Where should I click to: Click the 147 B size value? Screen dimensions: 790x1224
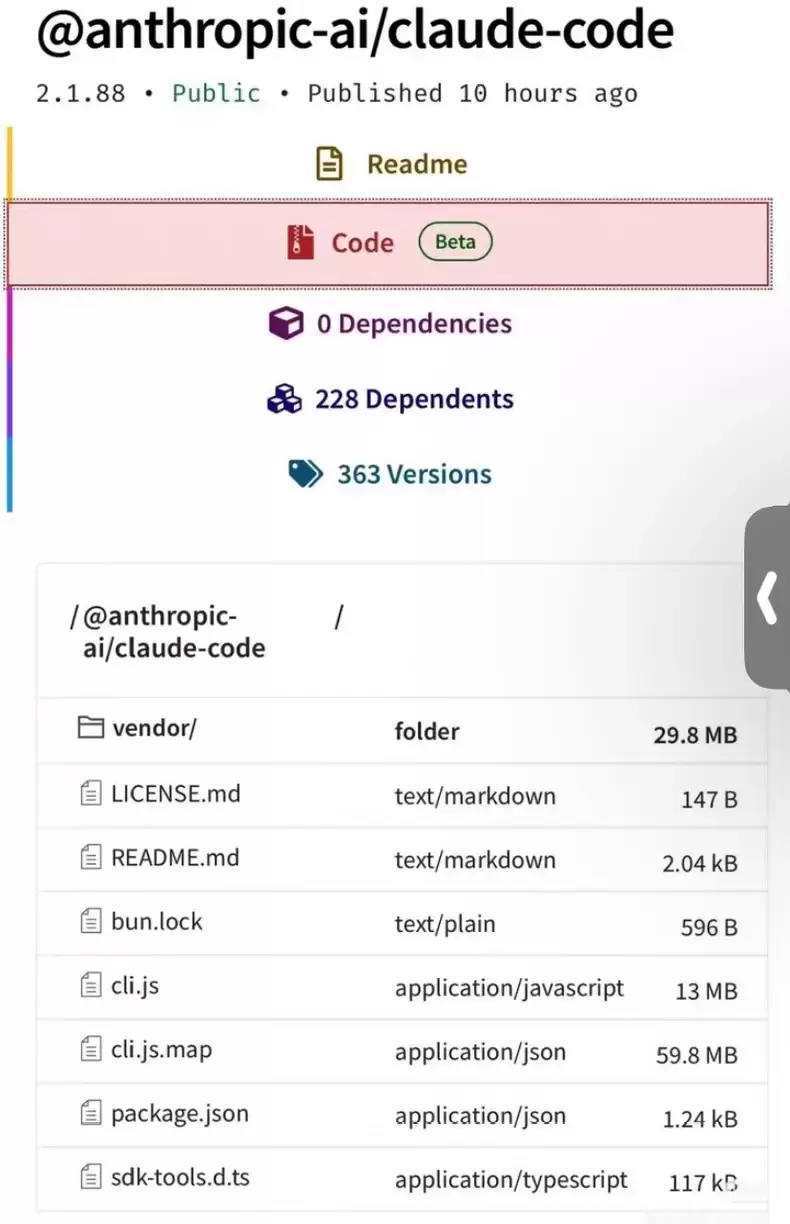[x=709, y=800]
